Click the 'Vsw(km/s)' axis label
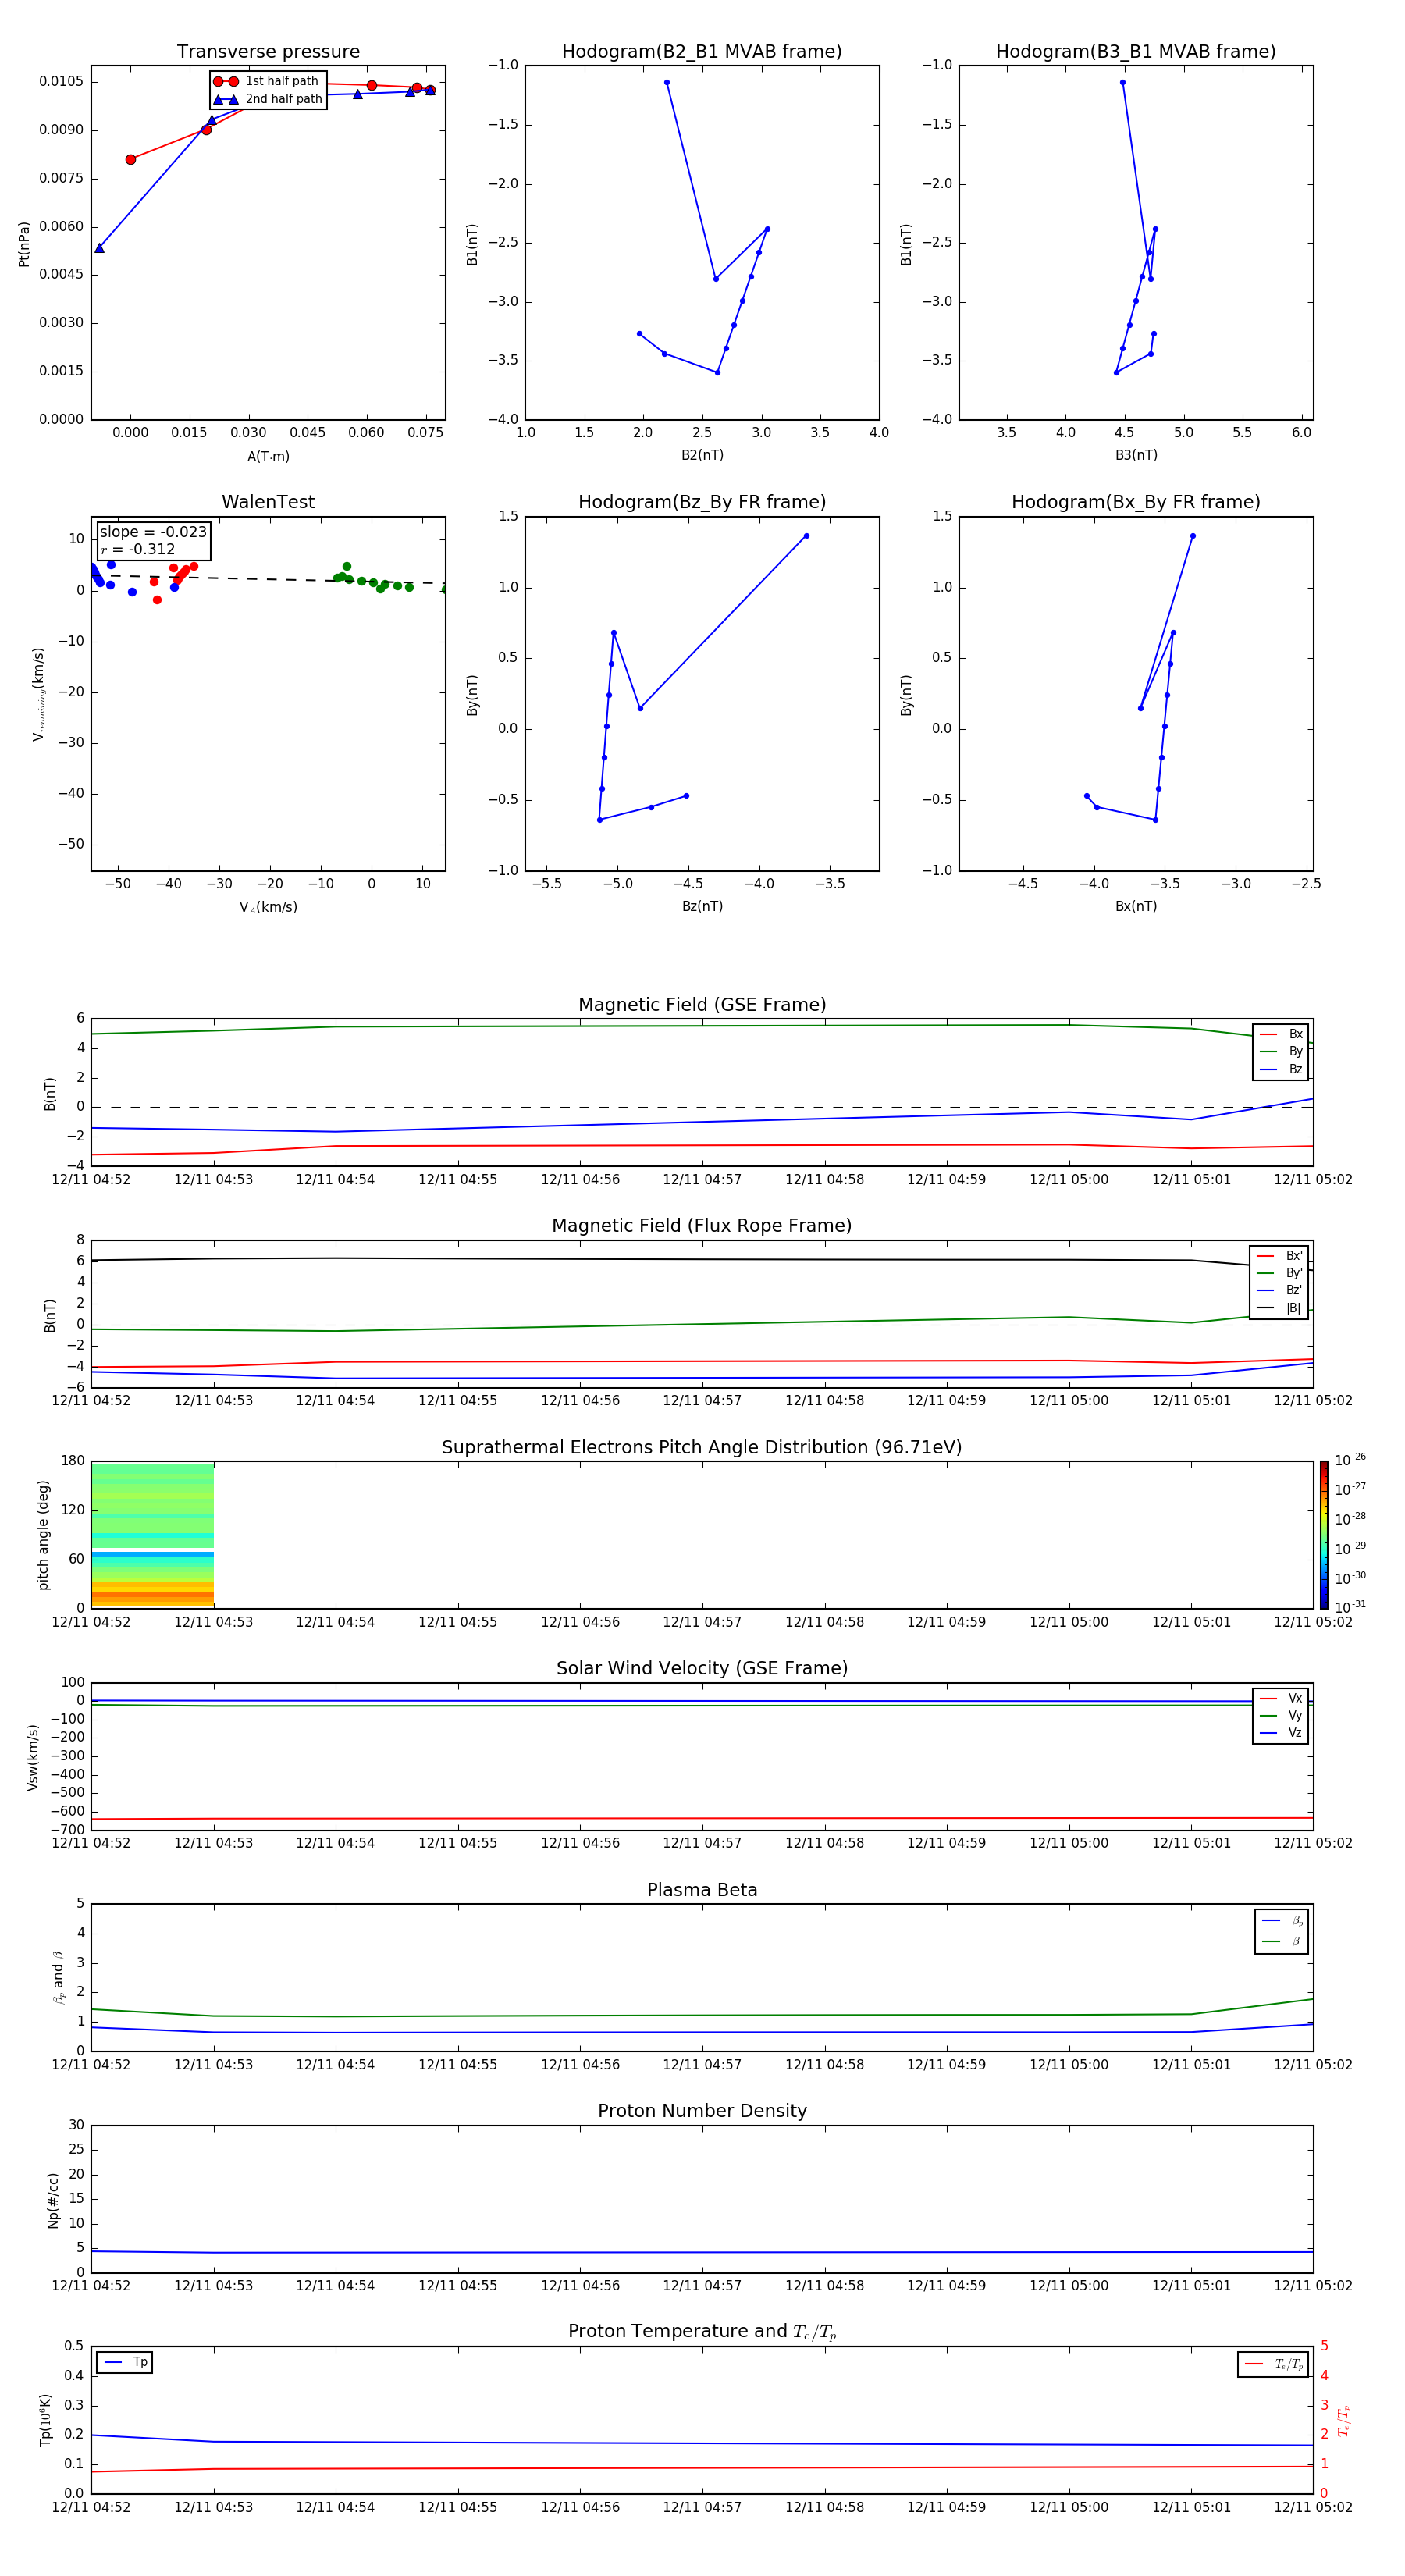The width and height of the screenshot is (1405, 2576). click(32, 1757)
